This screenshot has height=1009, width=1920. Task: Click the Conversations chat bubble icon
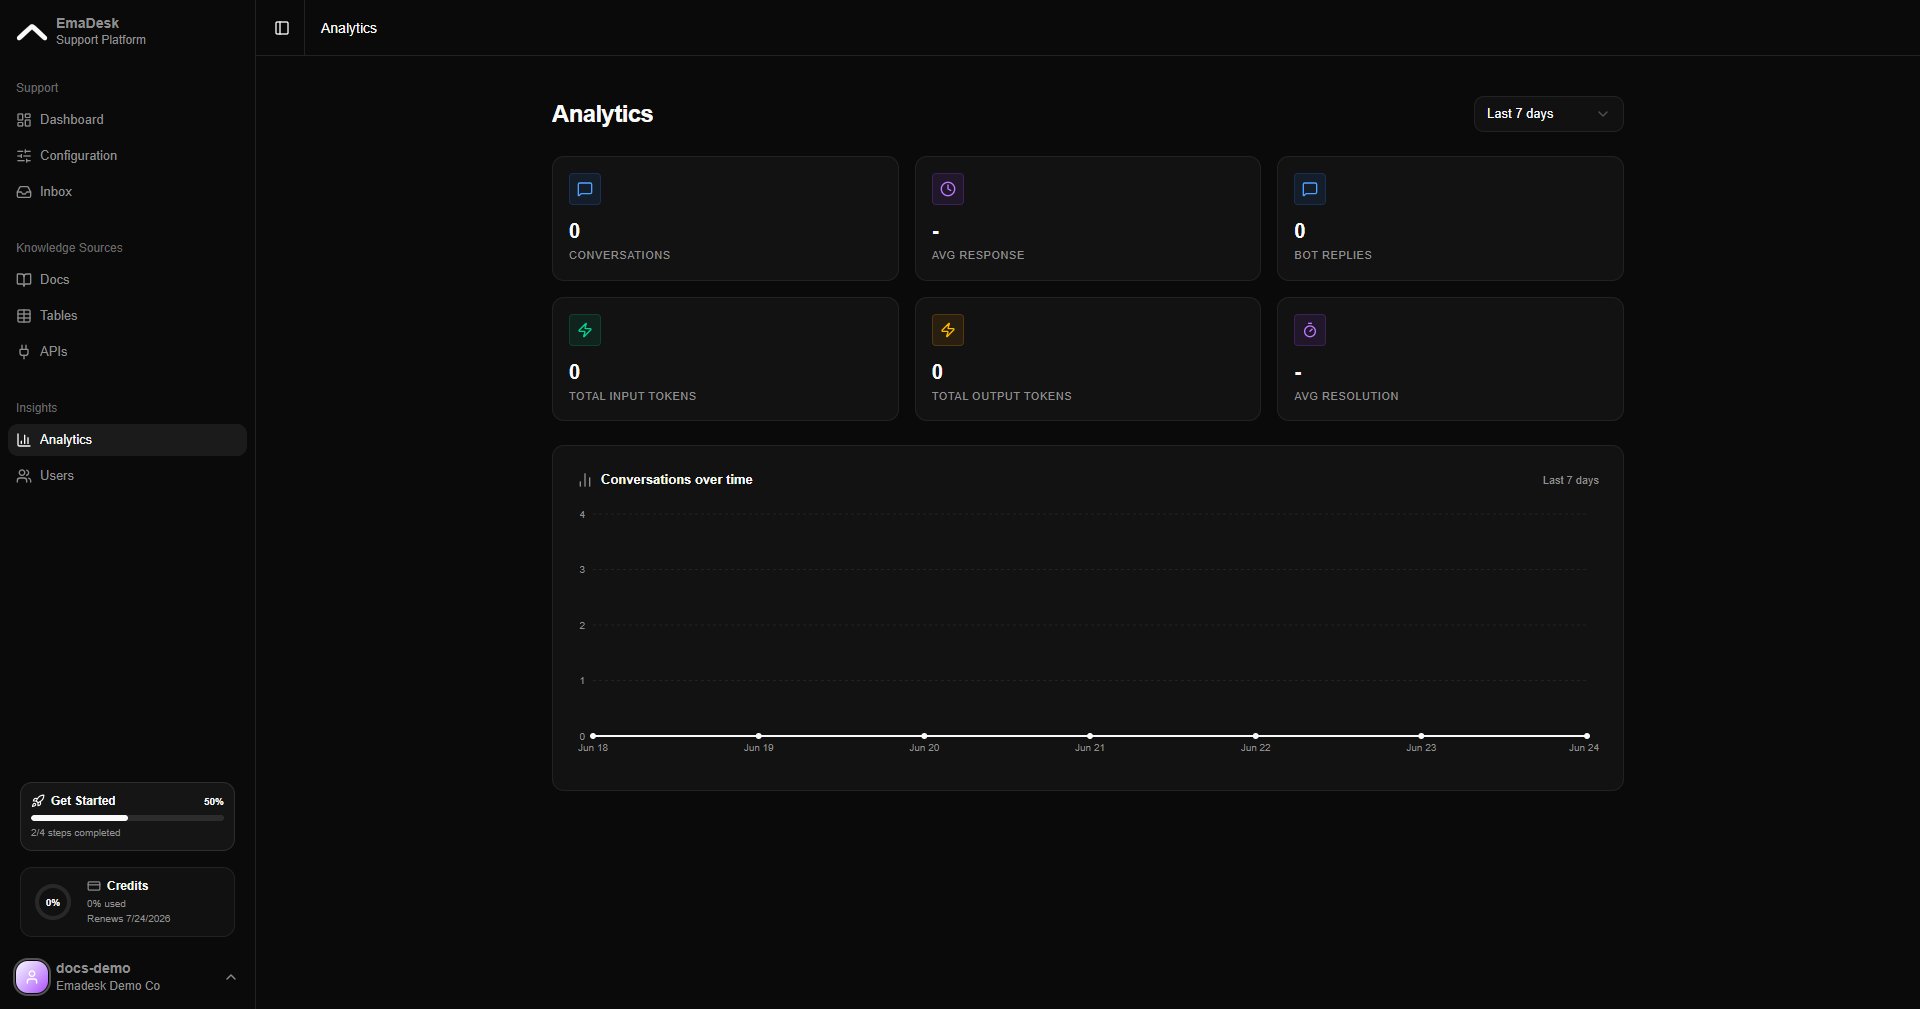(x=585, y=189)
